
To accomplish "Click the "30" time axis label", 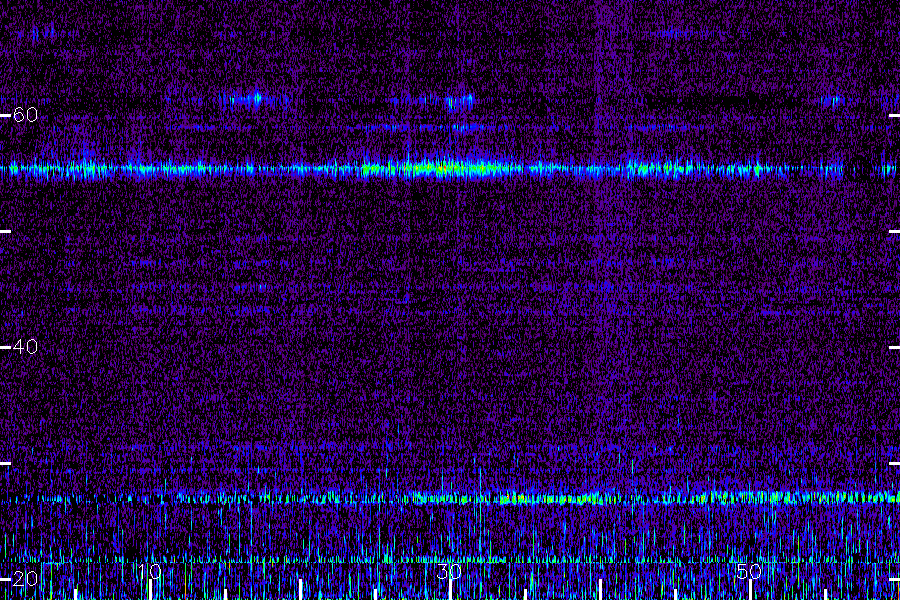I will pyautogui.click(x=449, y=571).
